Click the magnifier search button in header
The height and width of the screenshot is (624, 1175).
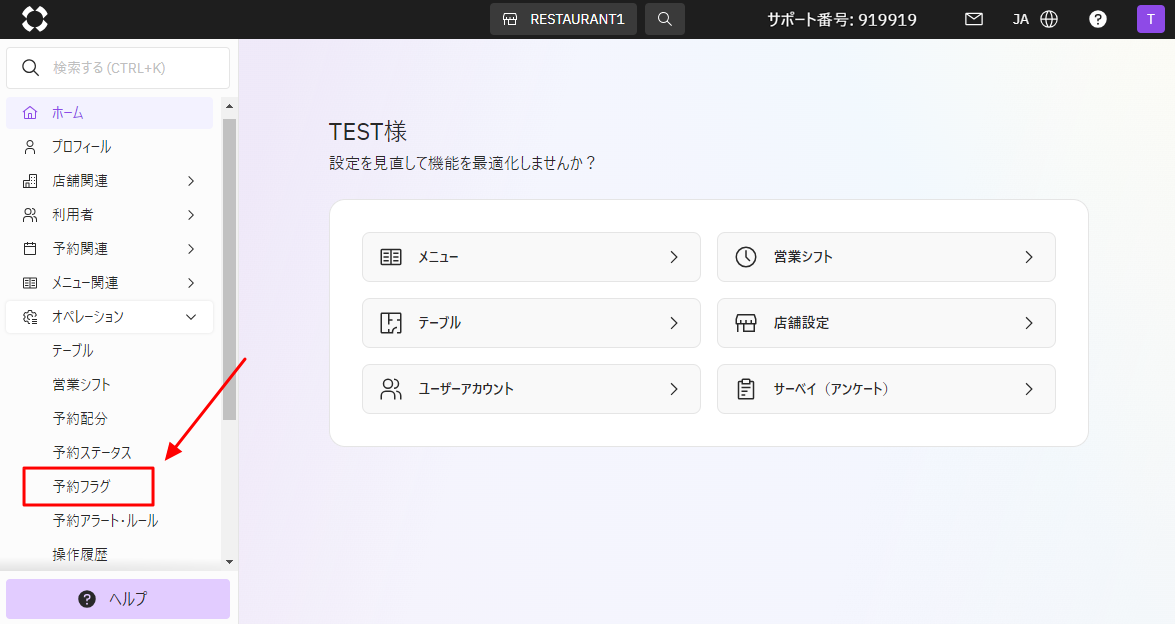(664, 19)
